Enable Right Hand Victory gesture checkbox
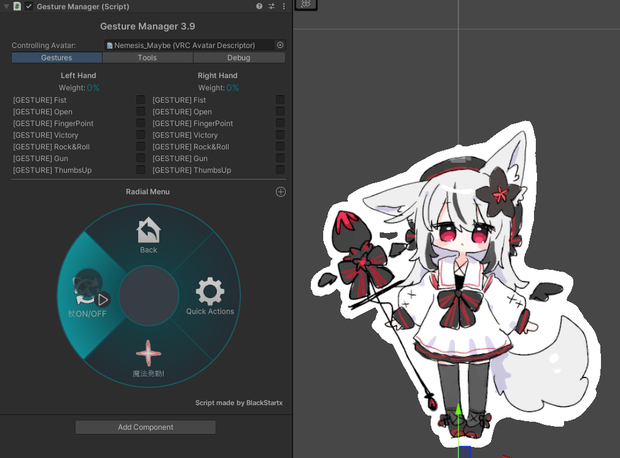 (280, 135)
